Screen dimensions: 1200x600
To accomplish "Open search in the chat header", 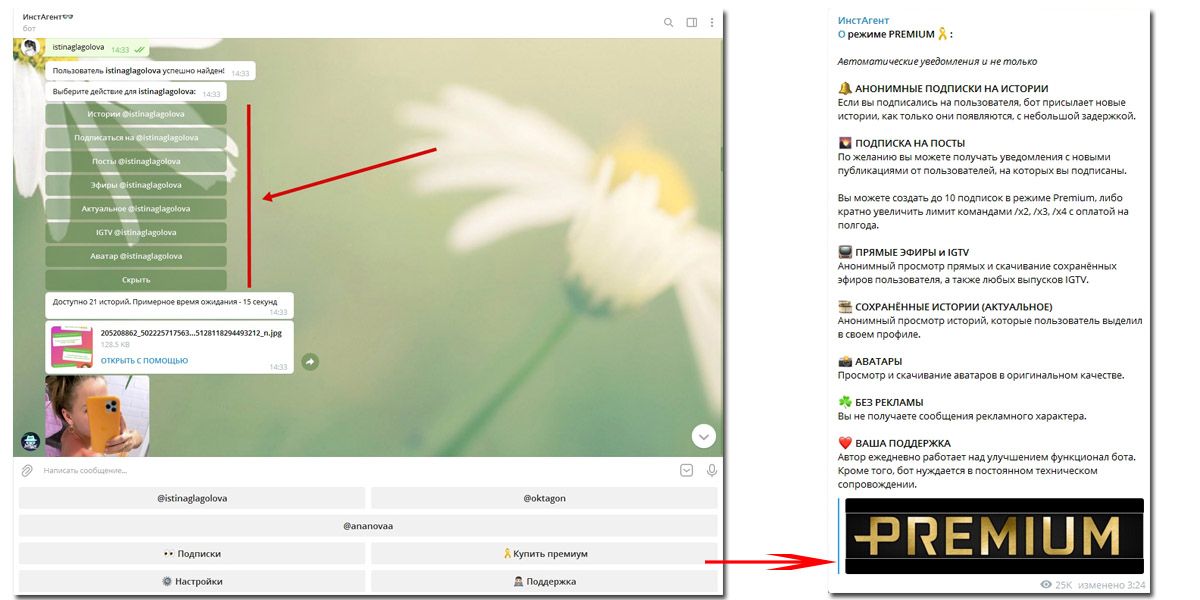I will [668, 22].
